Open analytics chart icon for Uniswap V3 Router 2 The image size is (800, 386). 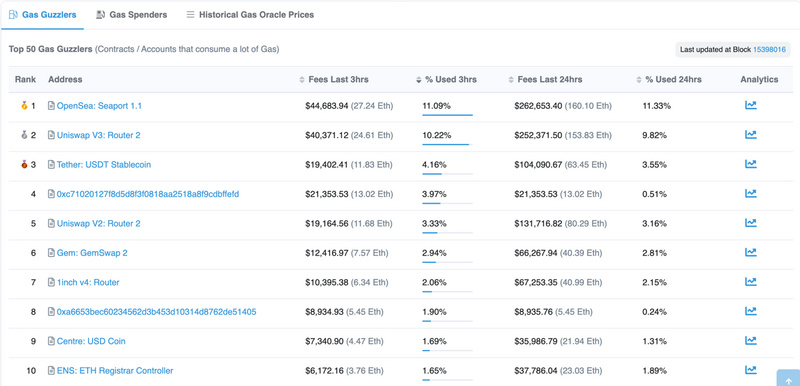pos(751,135)
